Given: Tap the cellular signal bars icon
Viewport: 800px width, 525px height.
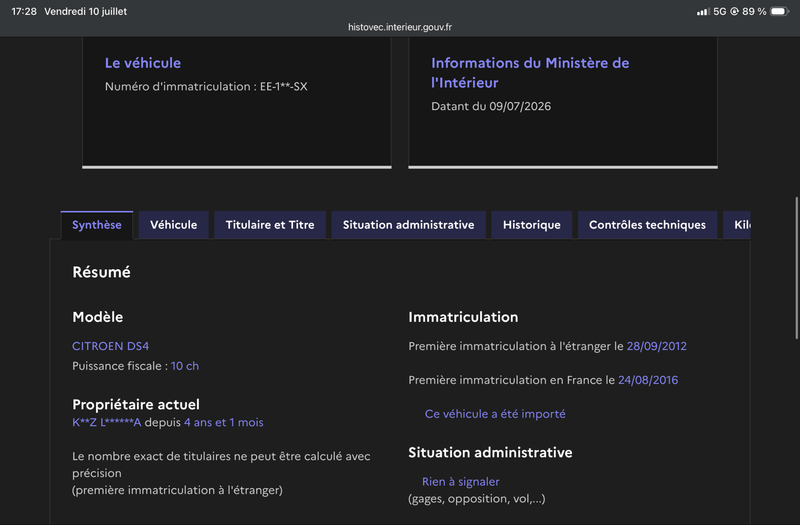Looking at the screenshot, I should 703,11.
